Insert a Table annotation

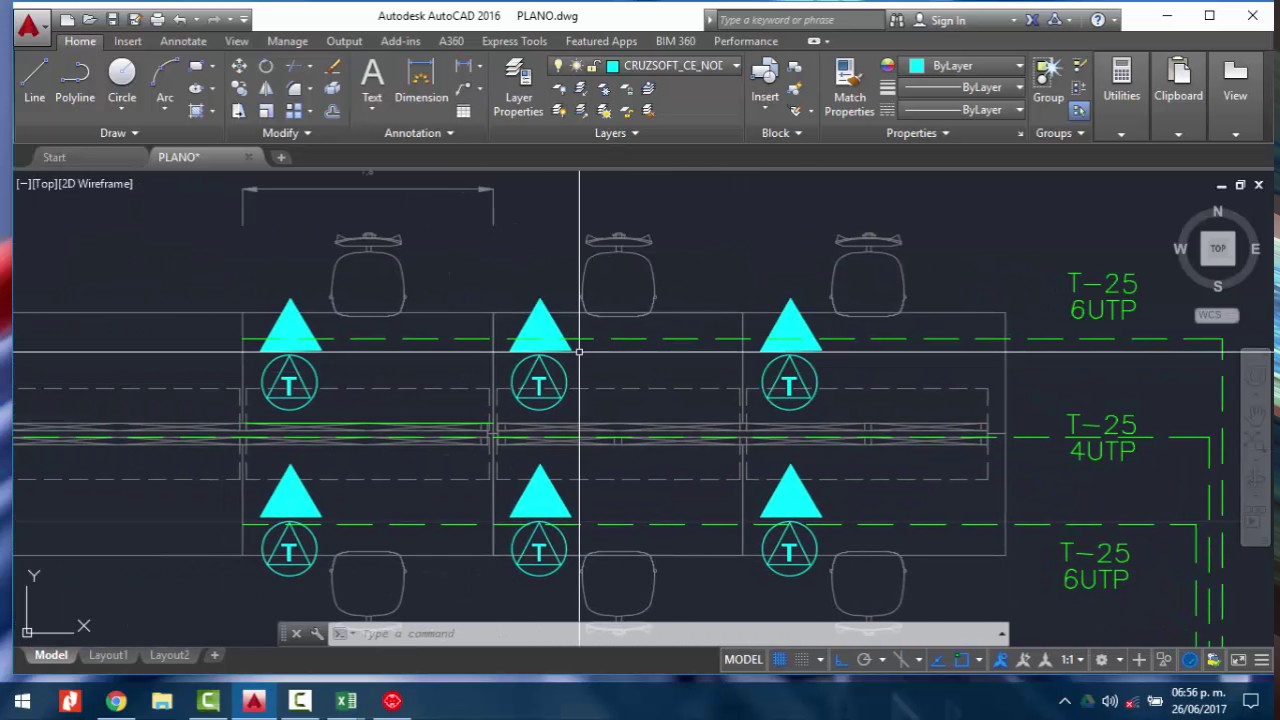coord(463,111)
